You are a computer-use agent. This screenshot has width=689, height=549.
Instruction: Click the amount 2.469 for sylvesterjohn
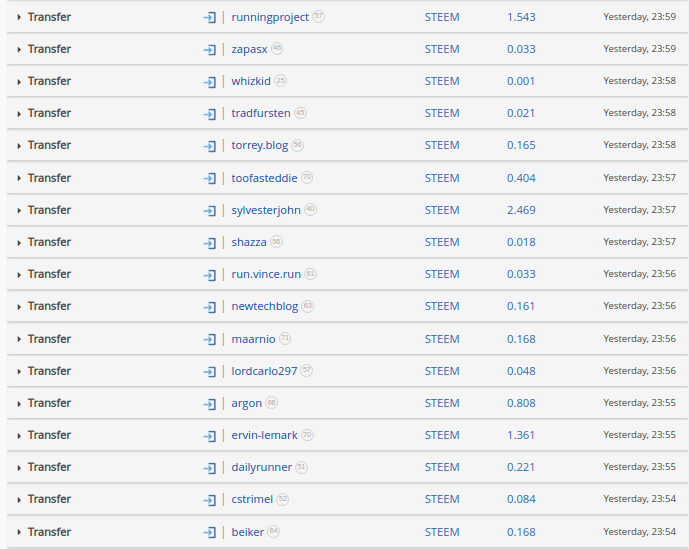pos(521,210)
